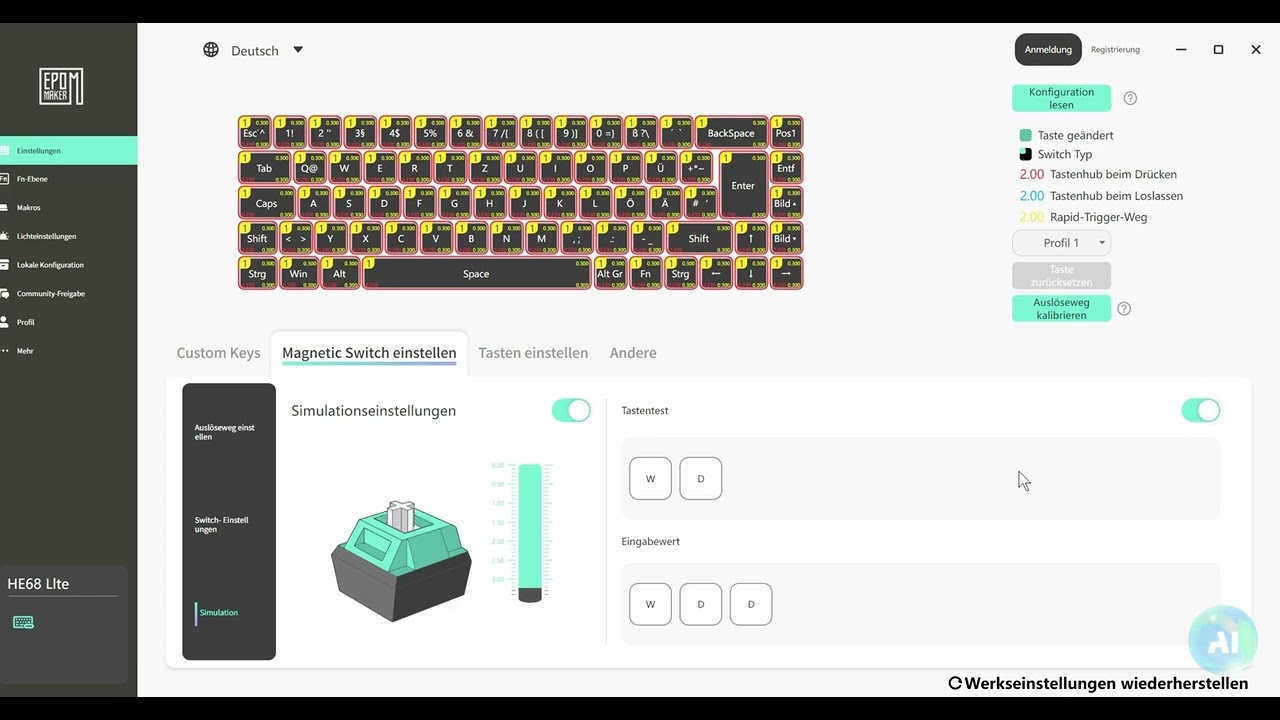Screen dimensions: 1280x720
Task: Select the Space bar on the keyboard layout
Action: click(x=476, y=274)
